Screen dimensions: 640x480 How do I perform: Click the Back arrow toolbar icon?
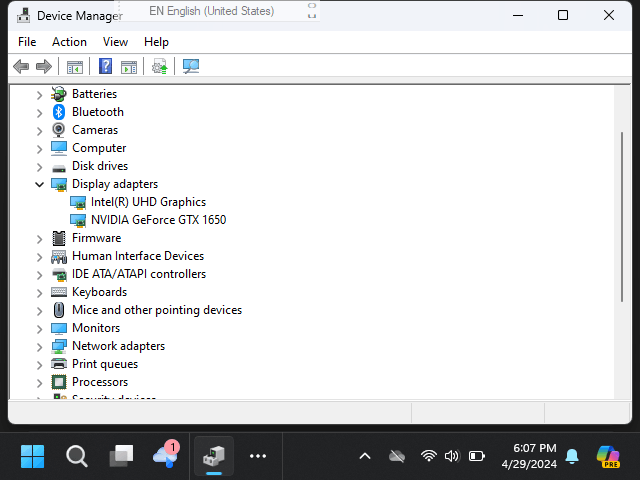21,66
